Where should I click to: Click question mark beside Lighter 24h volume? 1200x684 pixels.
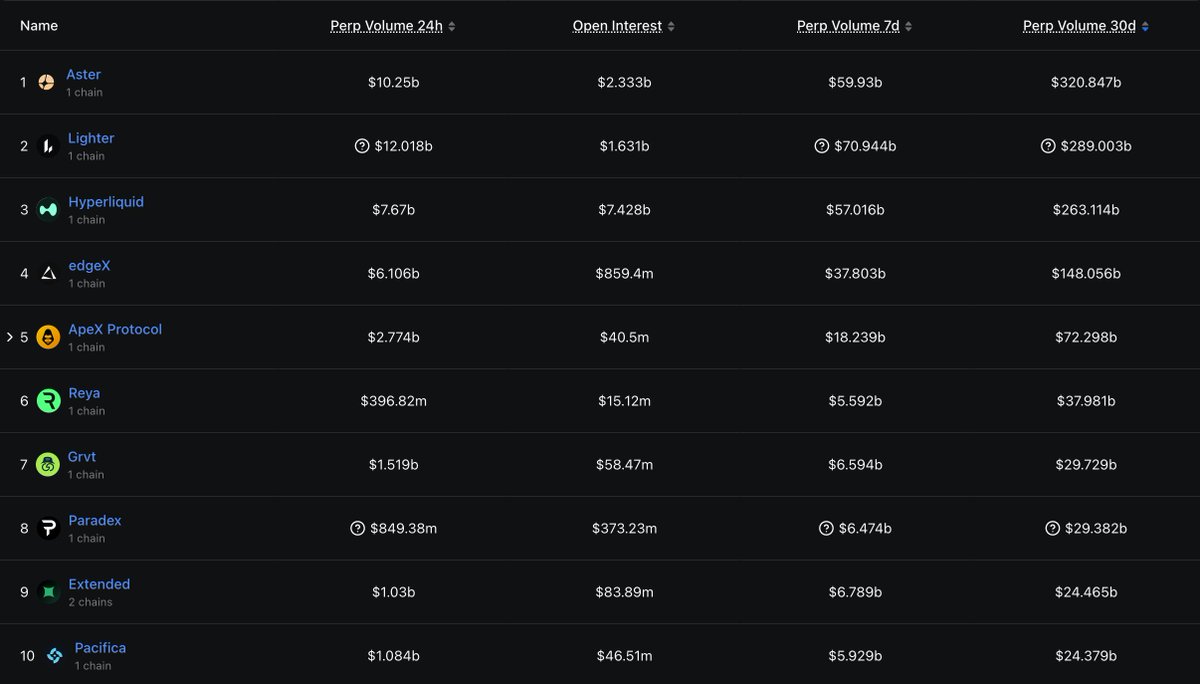(362, 146)
